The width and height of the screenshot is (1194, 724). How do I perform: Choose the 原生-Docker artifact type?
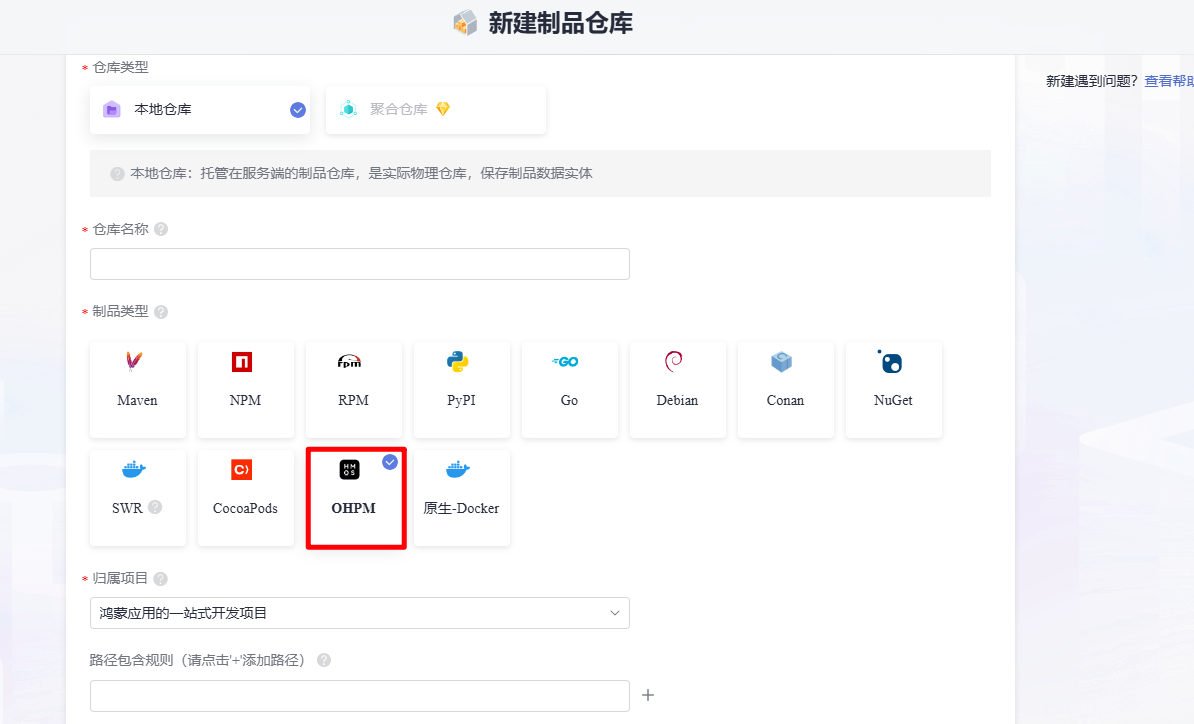point(461,498)
